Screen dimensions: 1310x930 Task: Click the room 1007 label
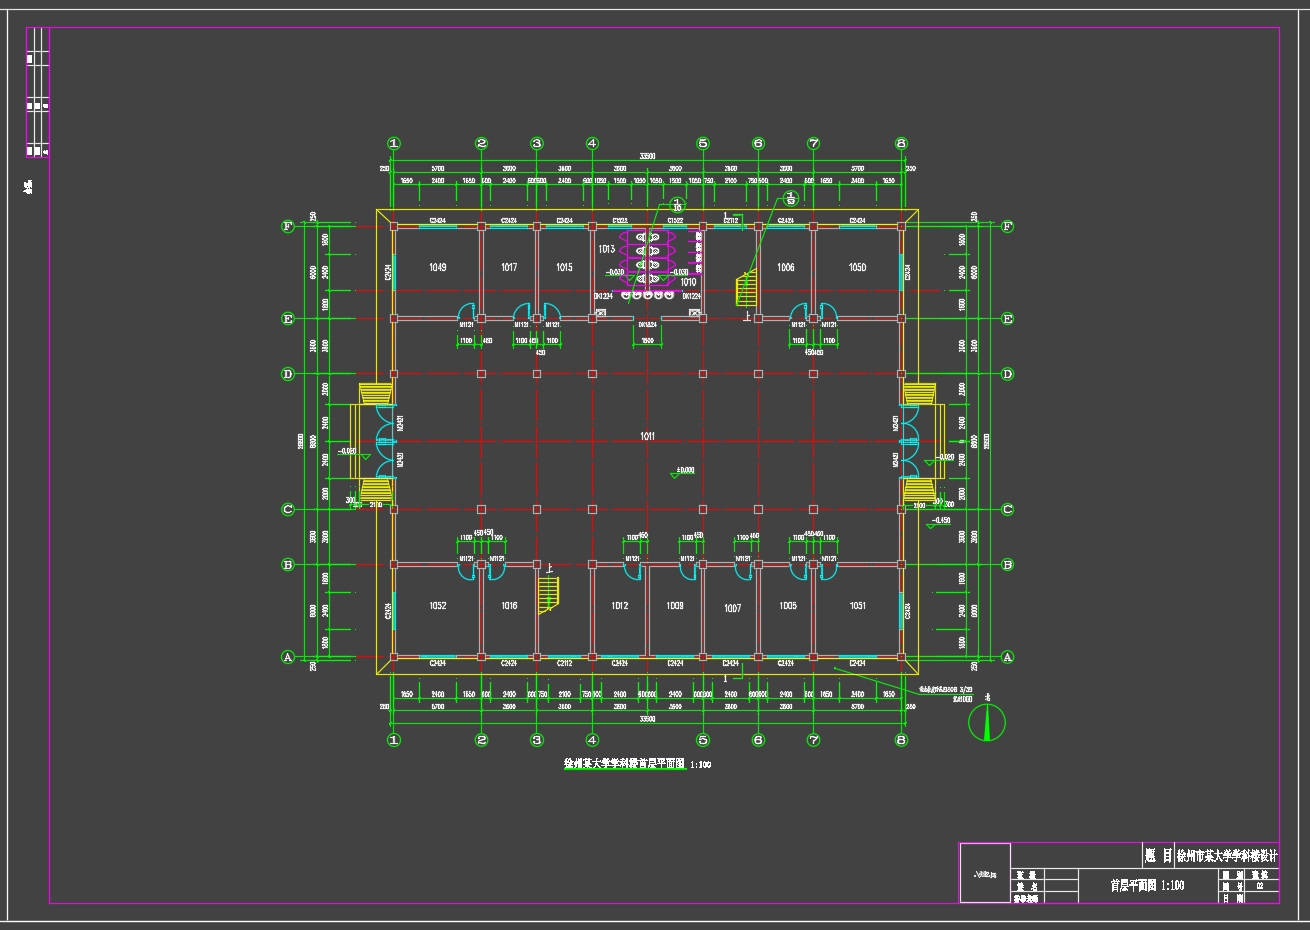pos(732,608)
